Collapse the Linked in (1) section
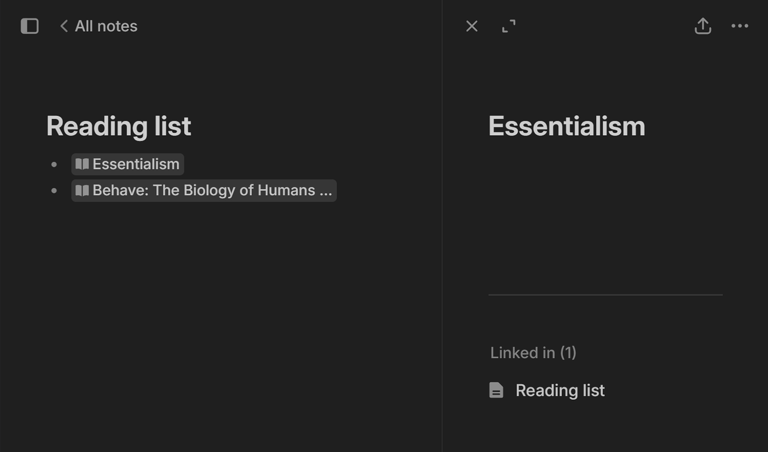The height and width of the screenshot is (452, 768). [x=533, y=352]
